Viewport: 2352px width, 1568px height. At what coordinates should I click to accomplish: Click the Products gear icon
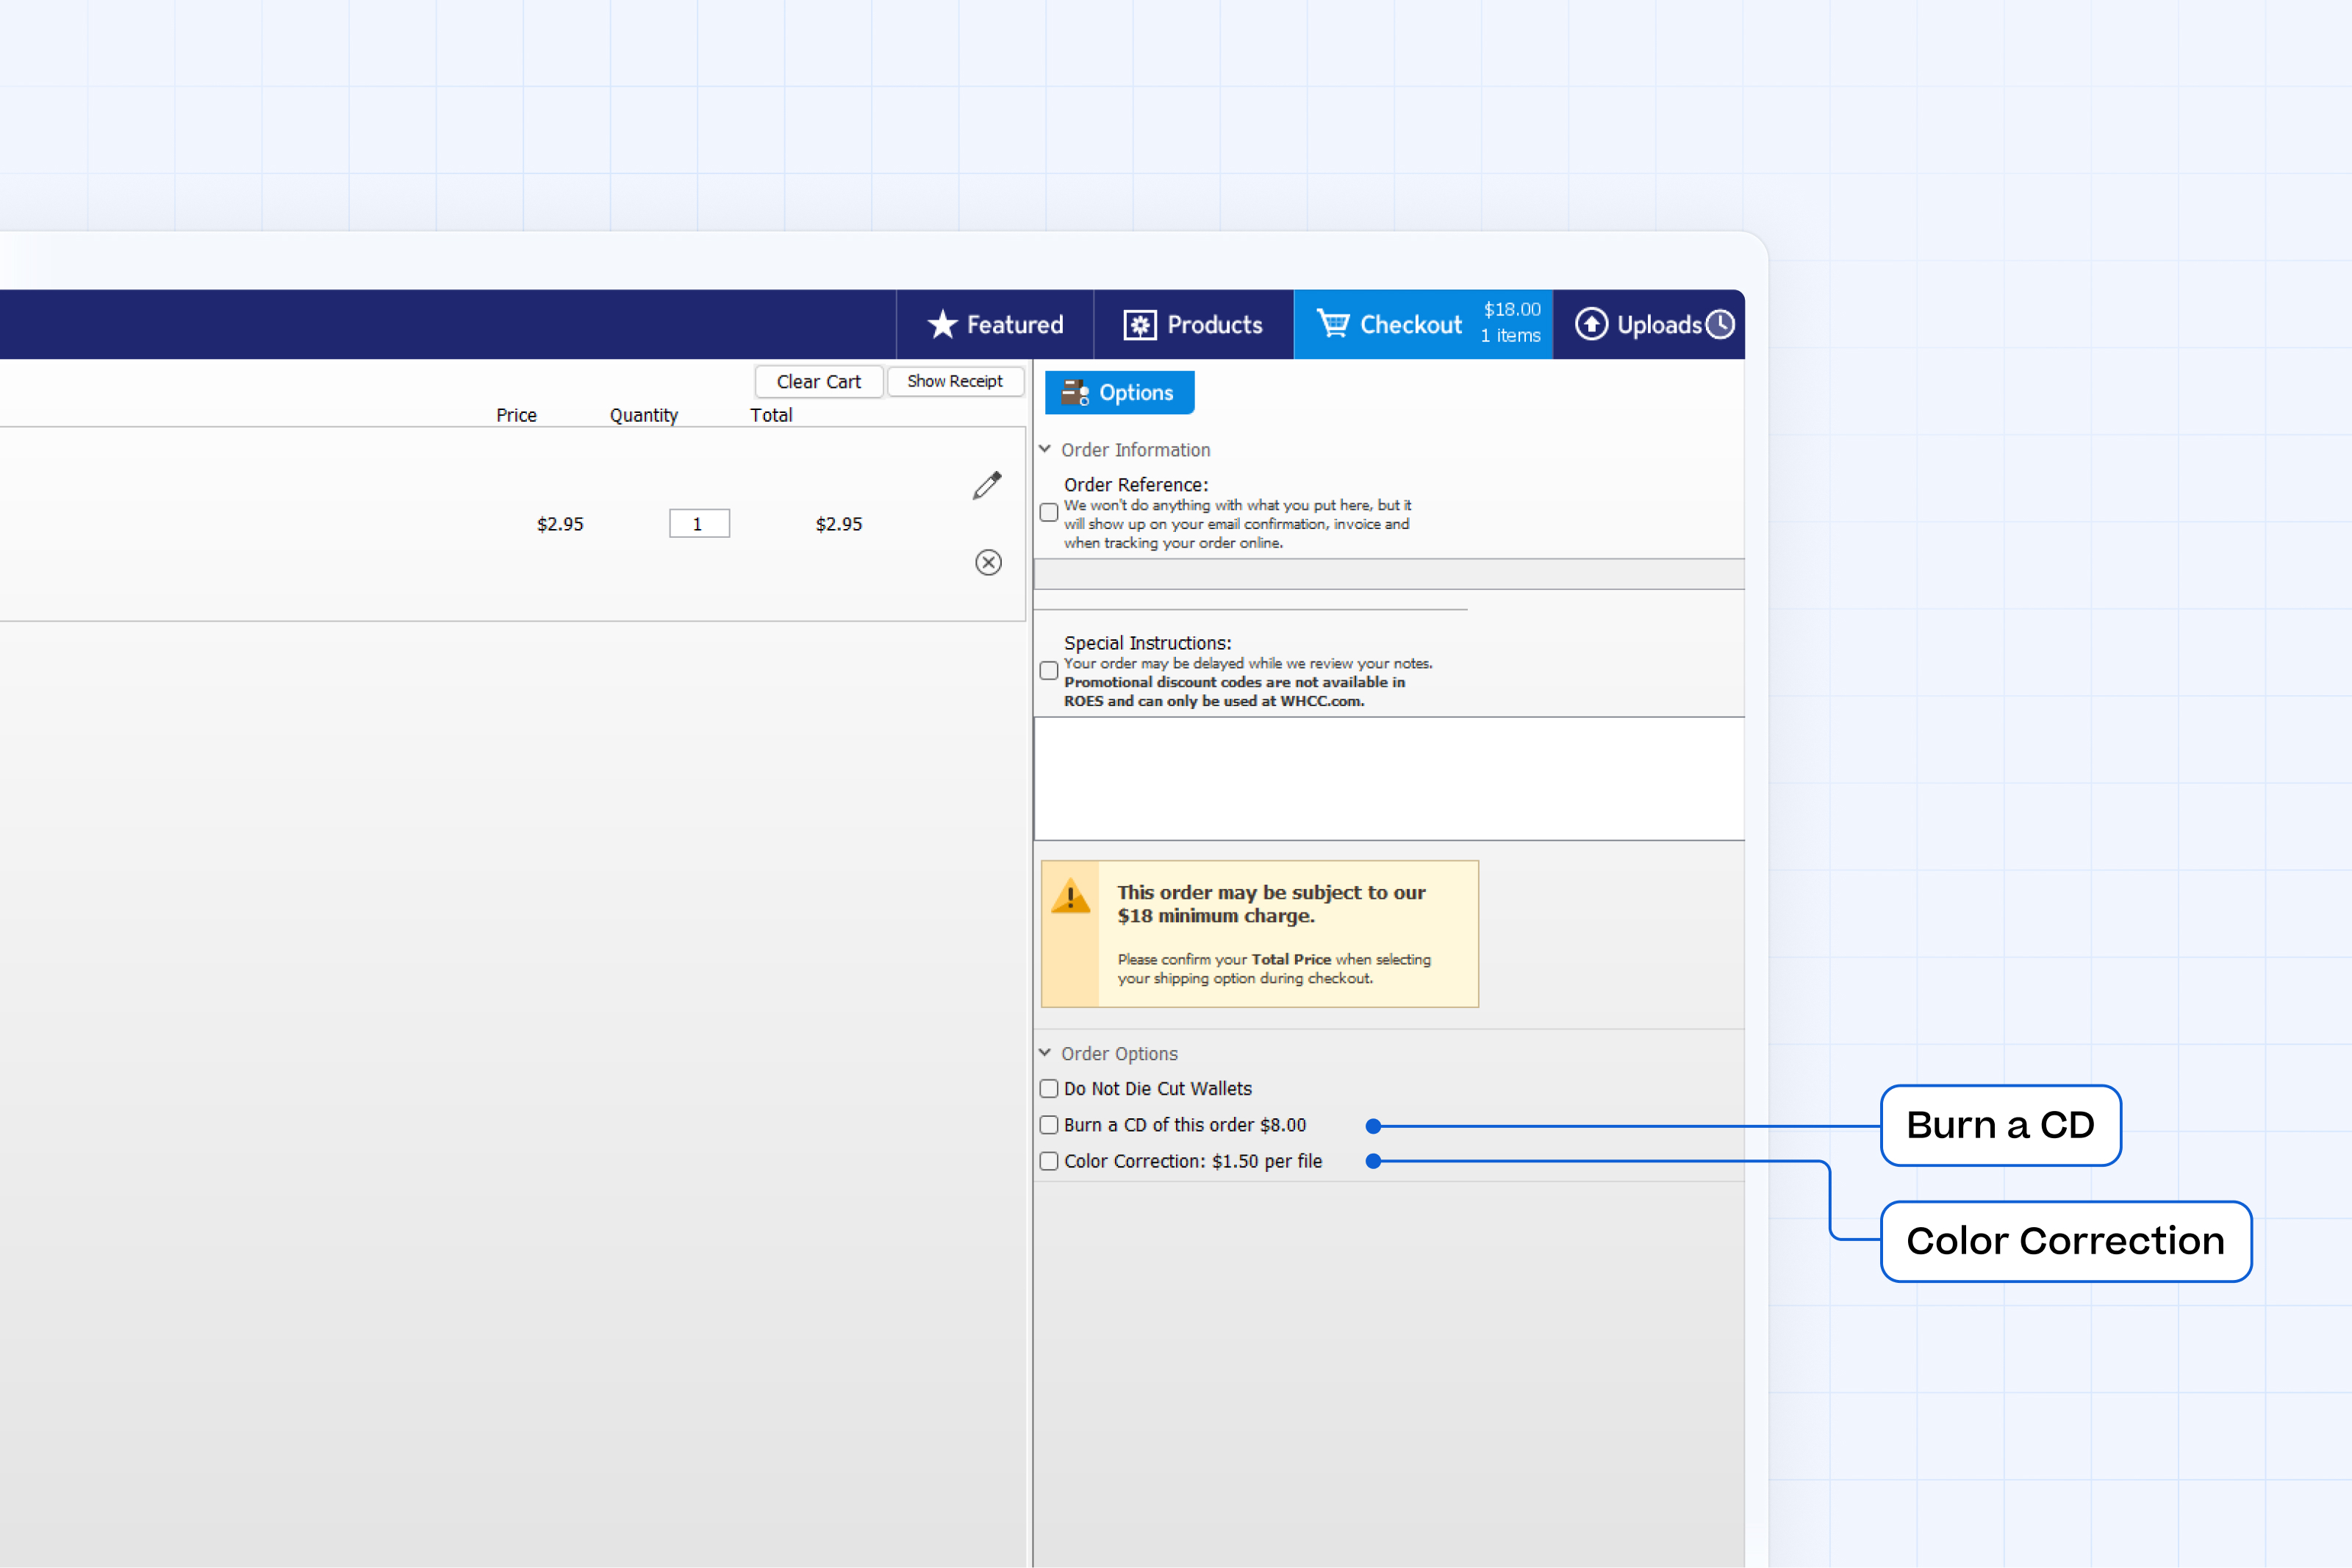pyautogui.click(x=1139, y=325)
